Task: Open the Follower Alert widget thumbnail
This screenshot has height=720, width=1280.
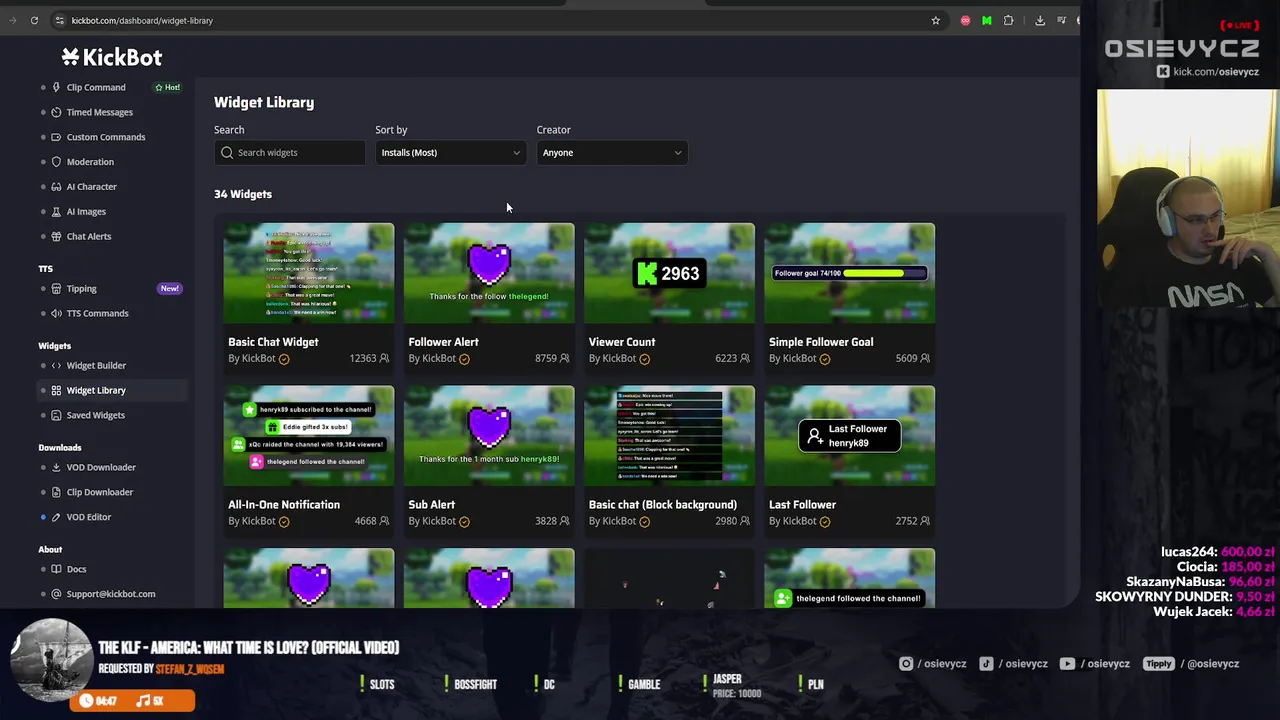Action: point(489,273)
